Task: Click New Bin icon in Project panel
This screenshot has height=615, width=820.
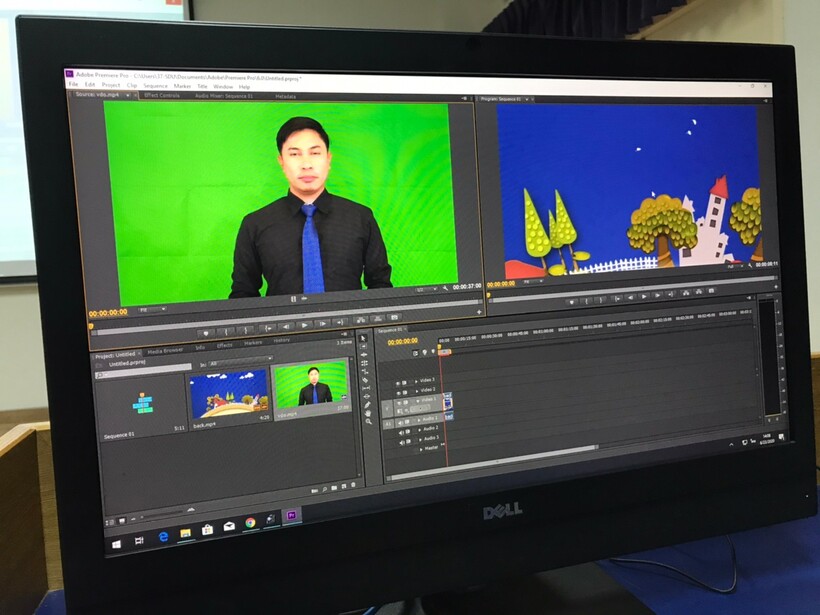Action: 334,488
